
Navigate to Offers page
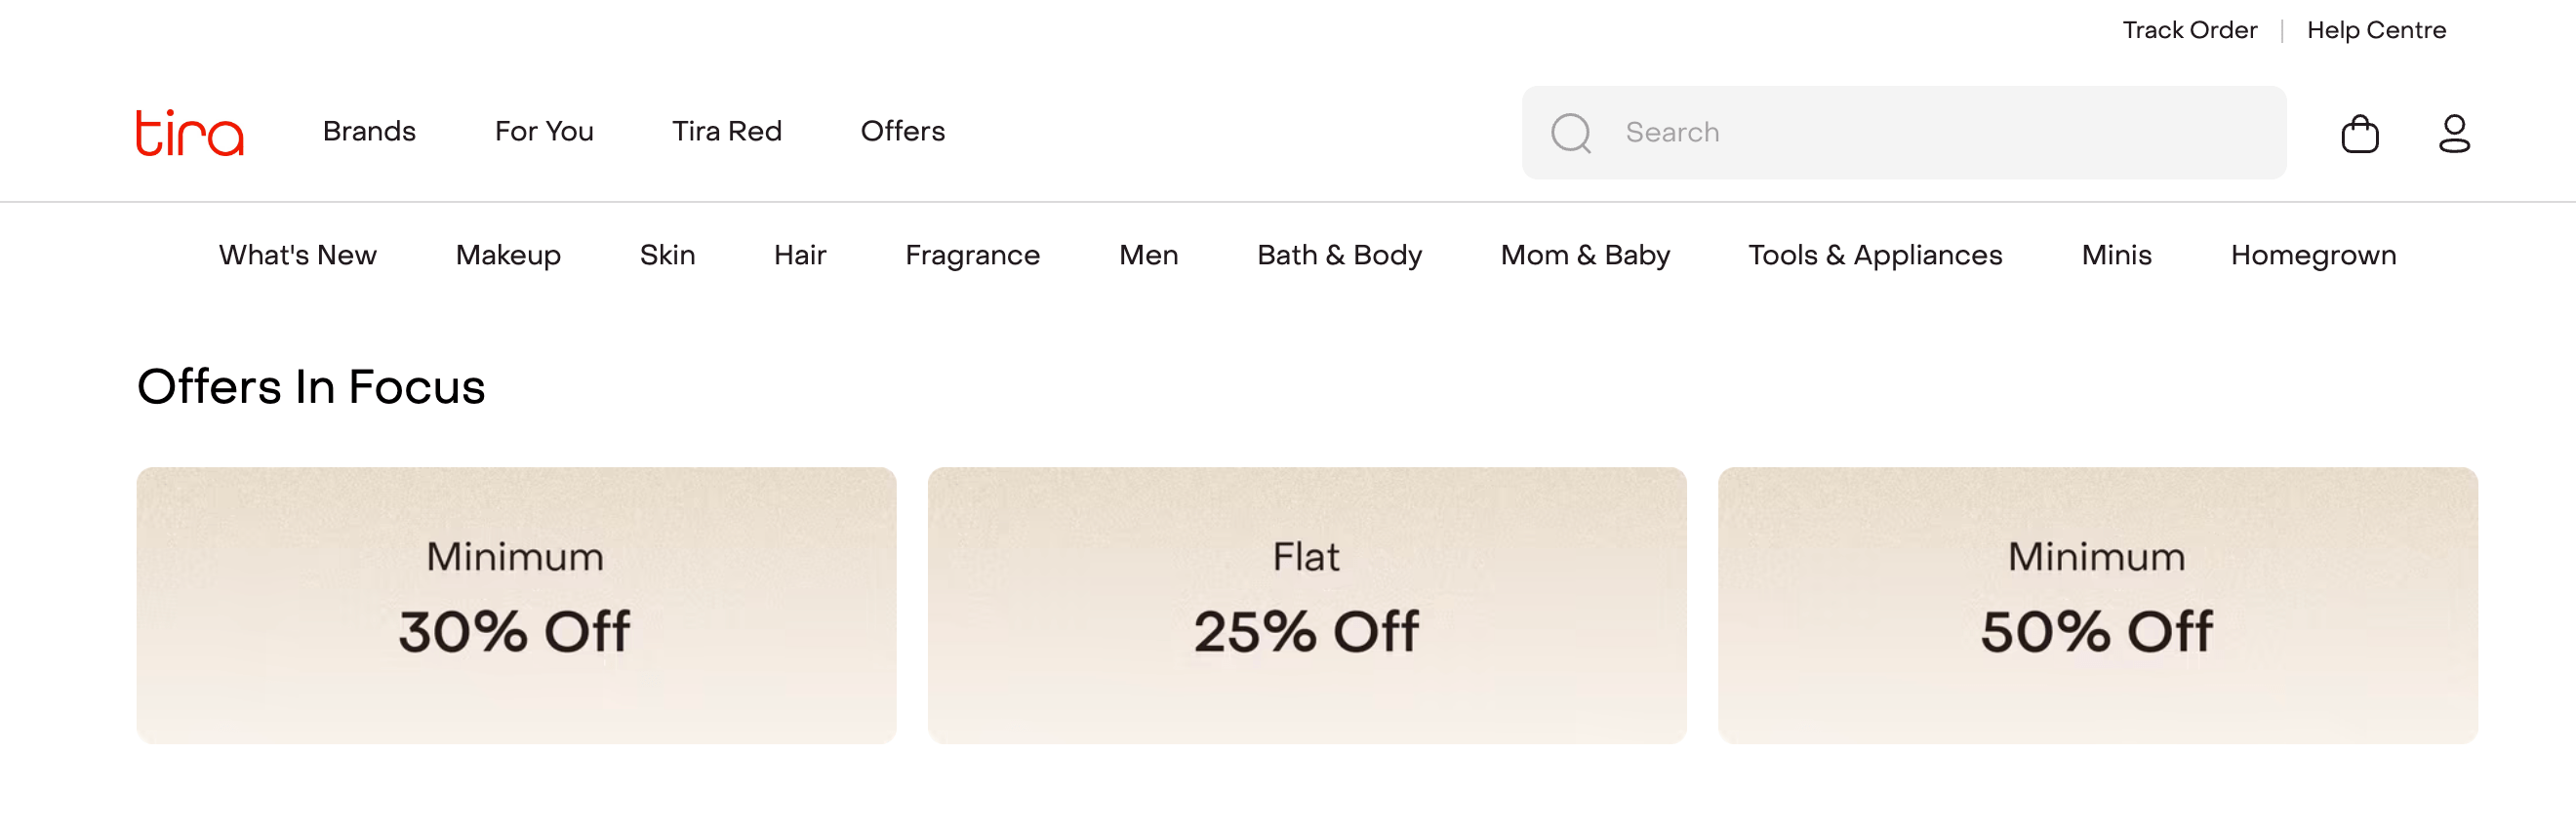coord(902,131)
